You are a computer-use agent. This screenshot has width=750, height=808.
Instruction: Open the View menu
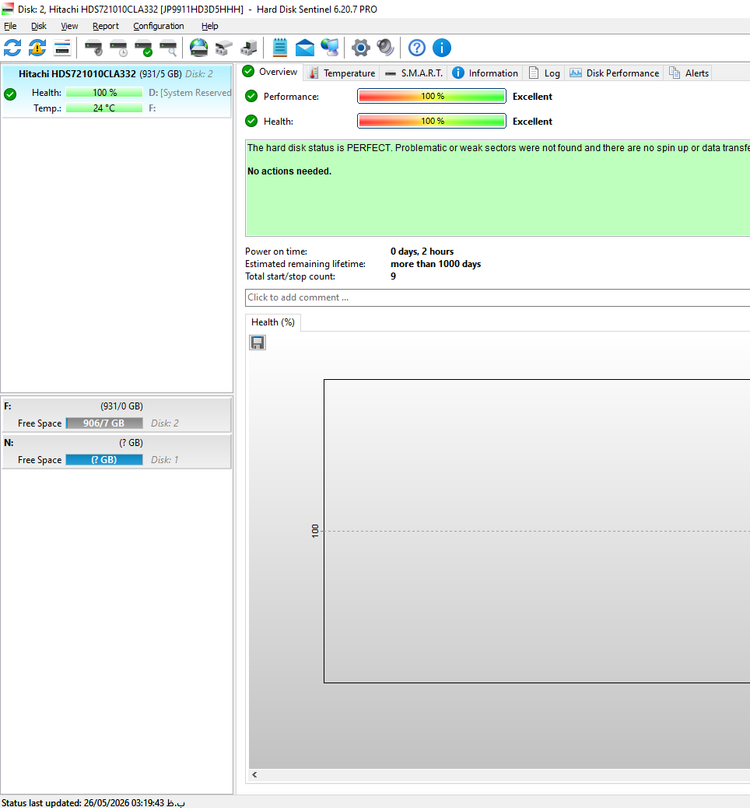click(x=69, y=26)
